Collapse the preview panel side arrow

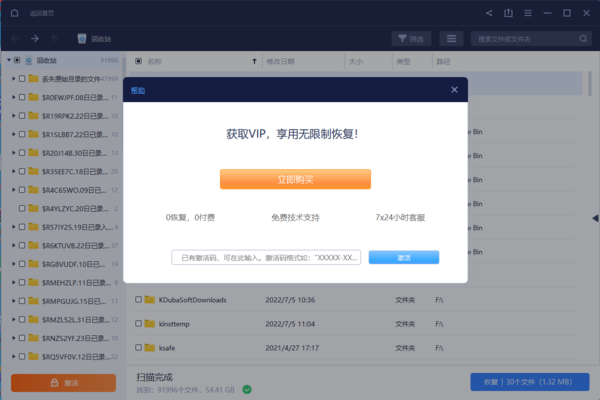coord(595,218)
